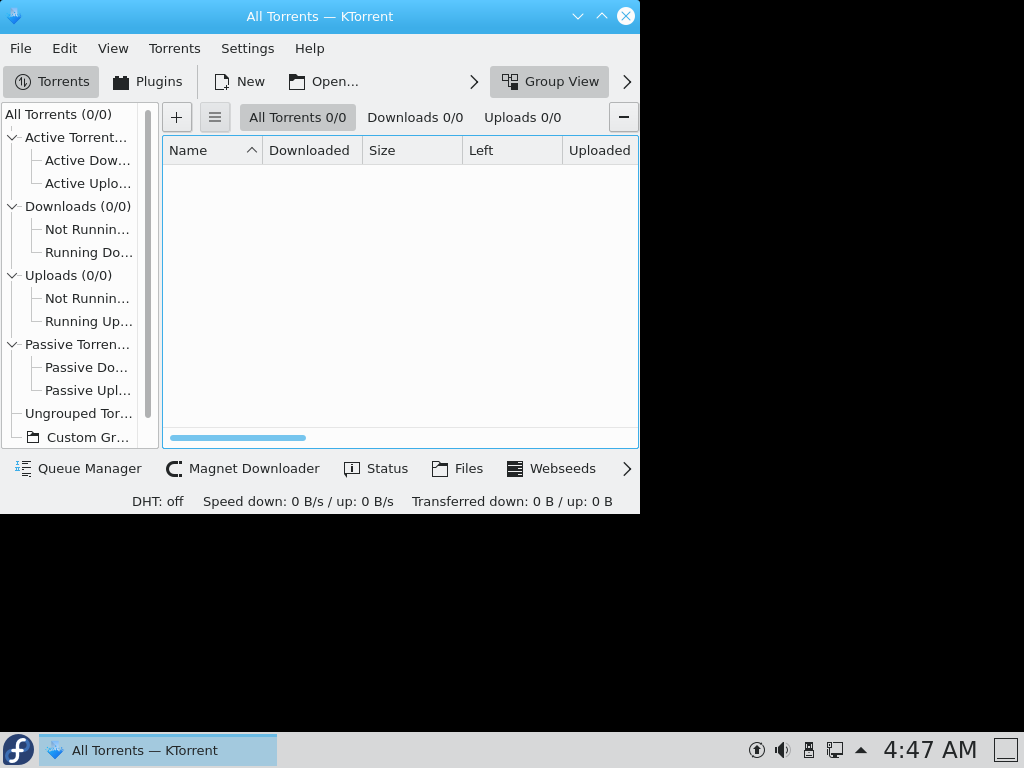Collapse the Uploads (0/0) group
The height and width of the screenshot is (768, 1024).
[x=12, y=276]
